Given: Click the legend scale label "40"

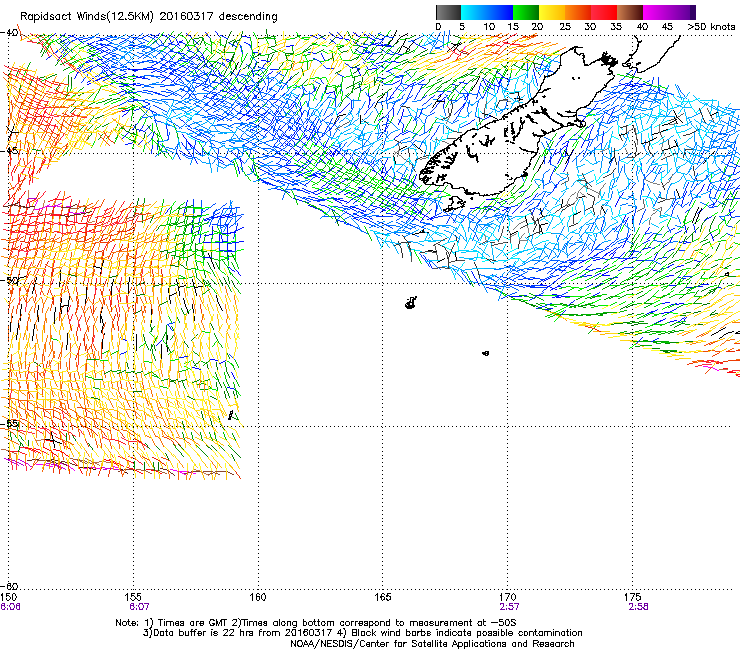Looking at the screenshot, I should pos(642,27).
